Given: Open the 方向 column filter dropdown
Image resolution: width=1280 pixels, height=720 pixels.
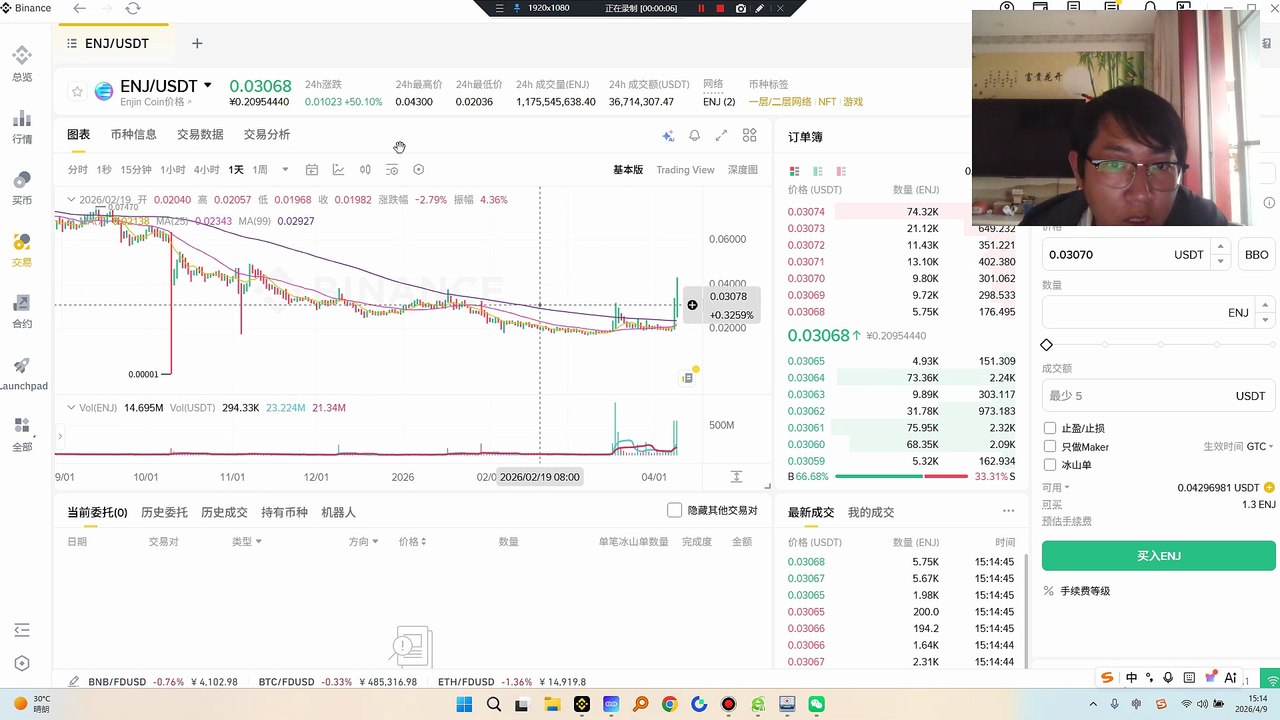Looking at the screenshot, I should [363, 542].
